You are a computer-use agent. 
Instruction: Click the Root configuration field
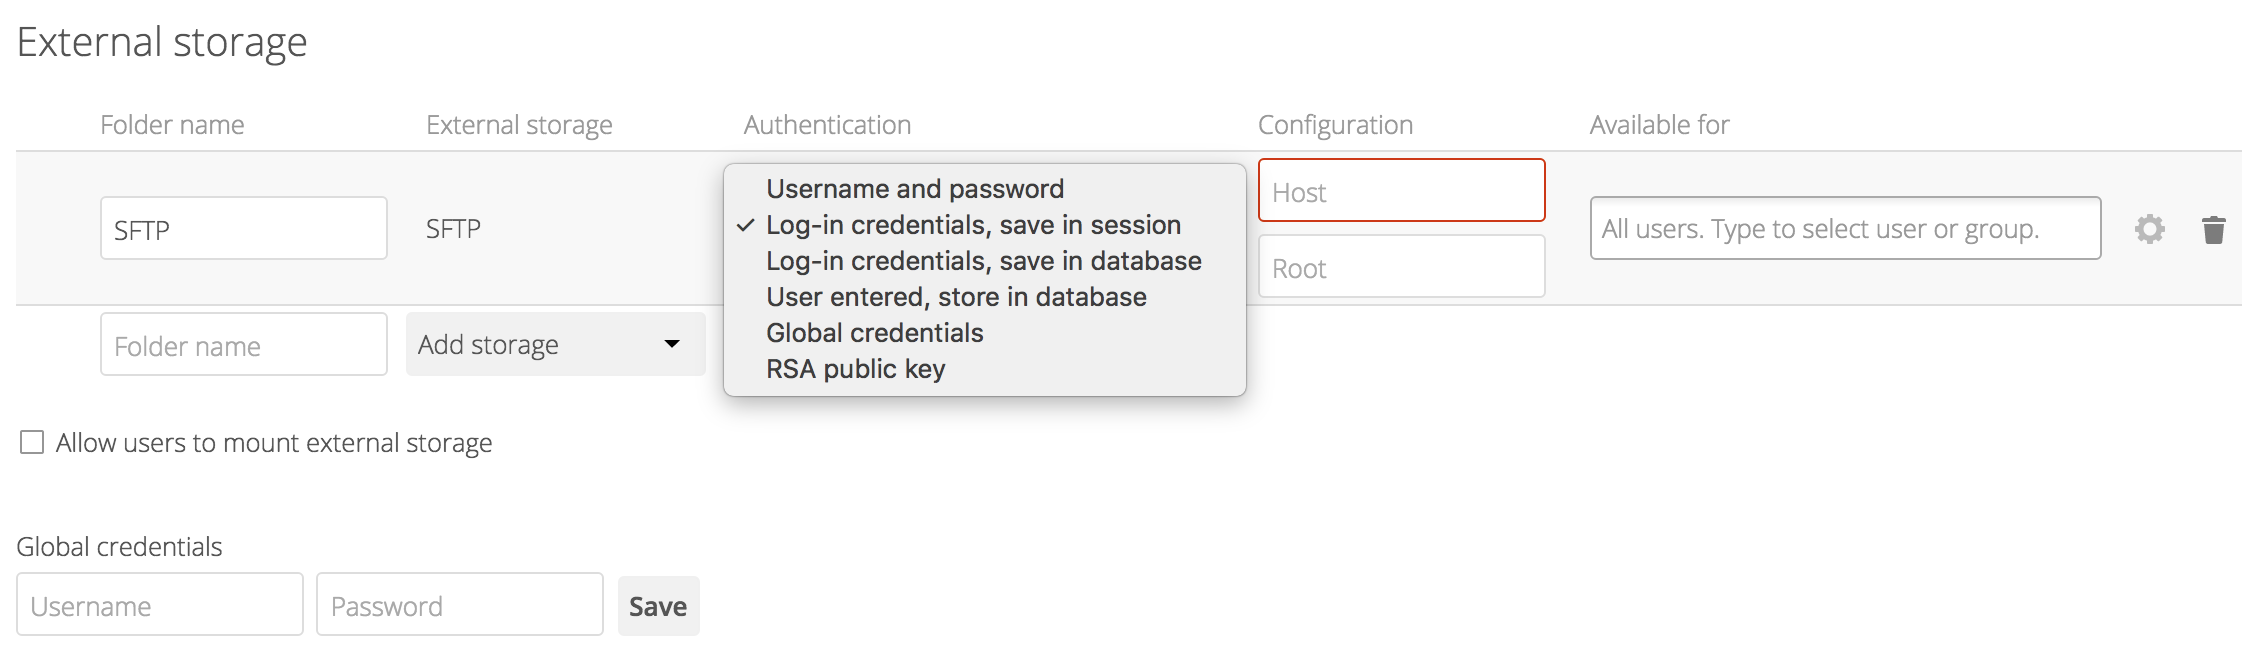click(1402, 266)
